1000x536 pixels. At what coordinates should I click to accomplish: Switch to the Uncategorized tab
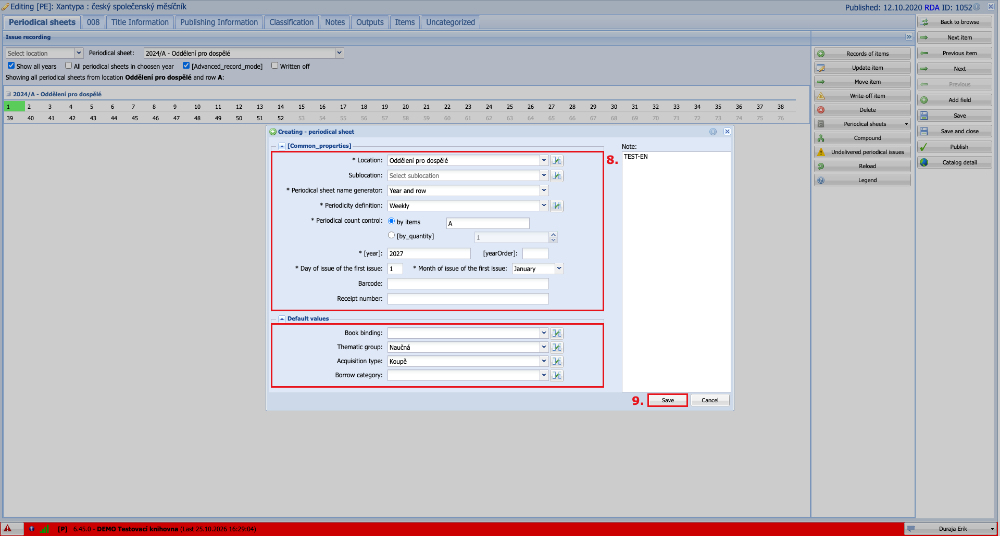click(x=450, y=22)
